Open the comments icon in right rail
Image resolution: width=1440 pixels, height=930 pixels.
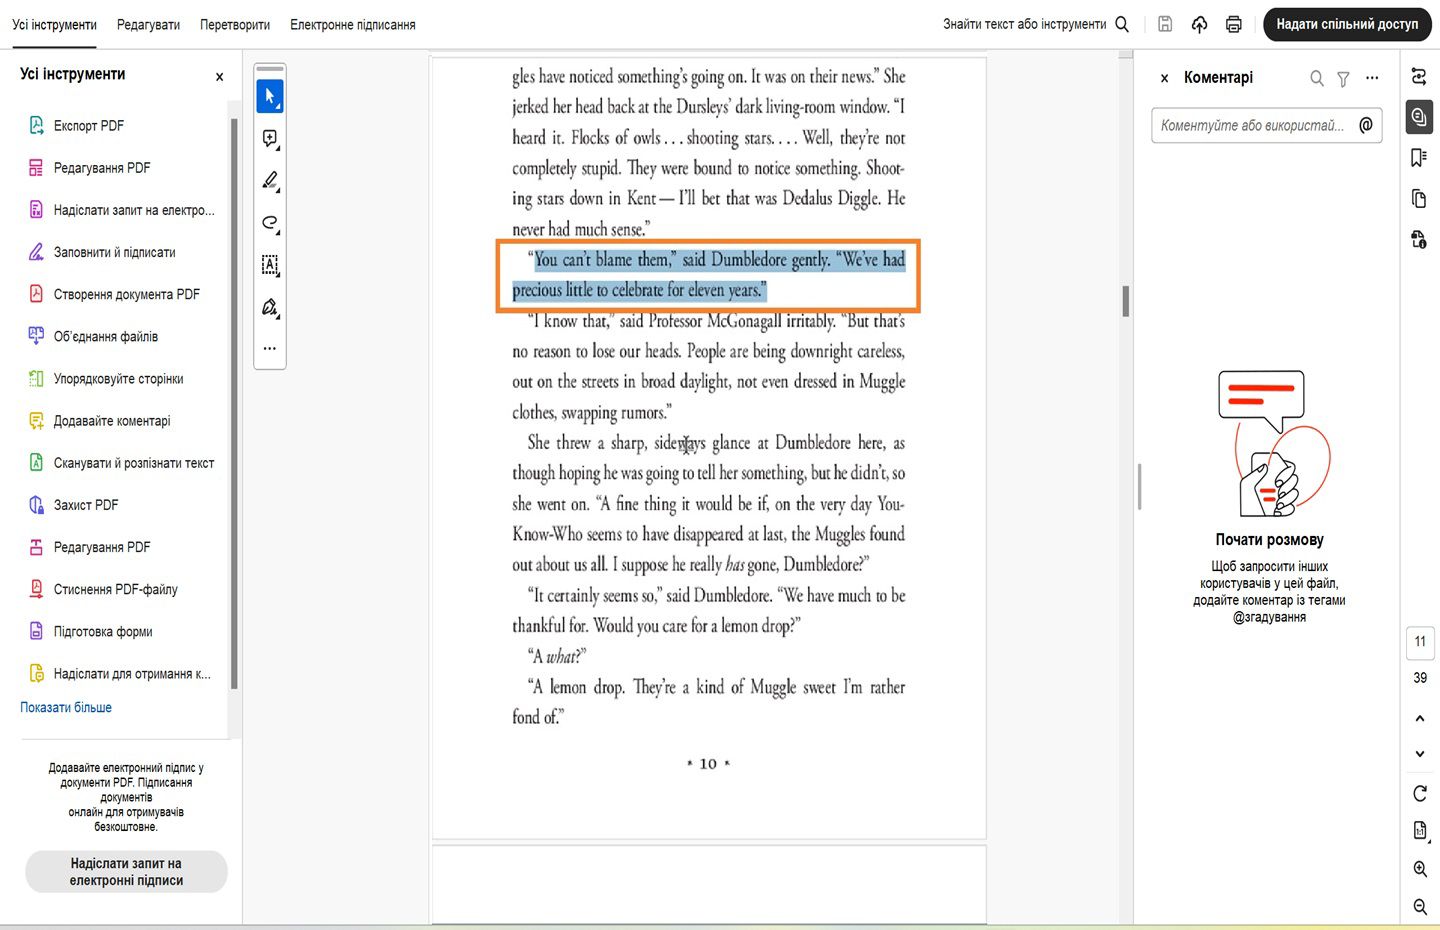pos(1419,117)
